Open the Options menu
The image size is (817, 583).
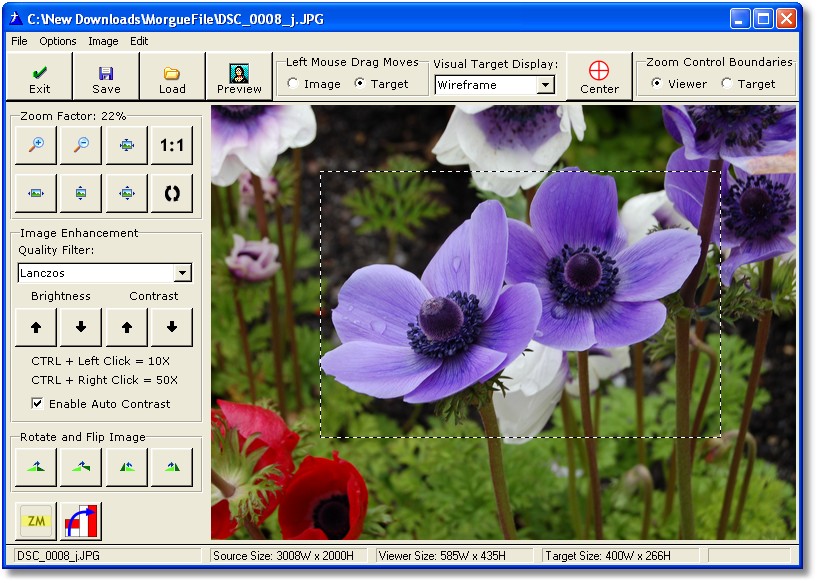tap(58, 41)
